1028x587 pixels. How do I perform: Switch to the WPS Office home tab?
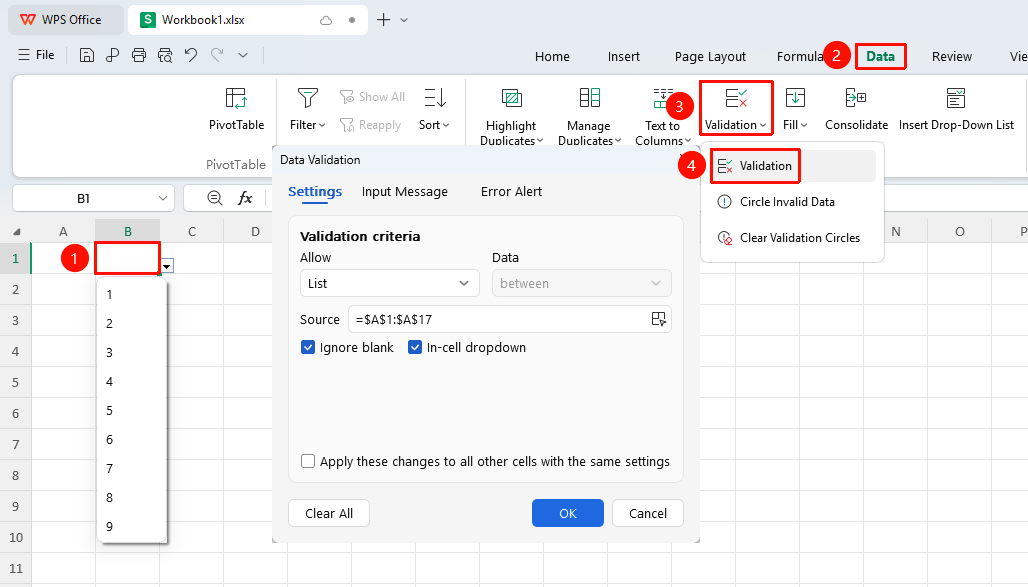click(66, 20)
